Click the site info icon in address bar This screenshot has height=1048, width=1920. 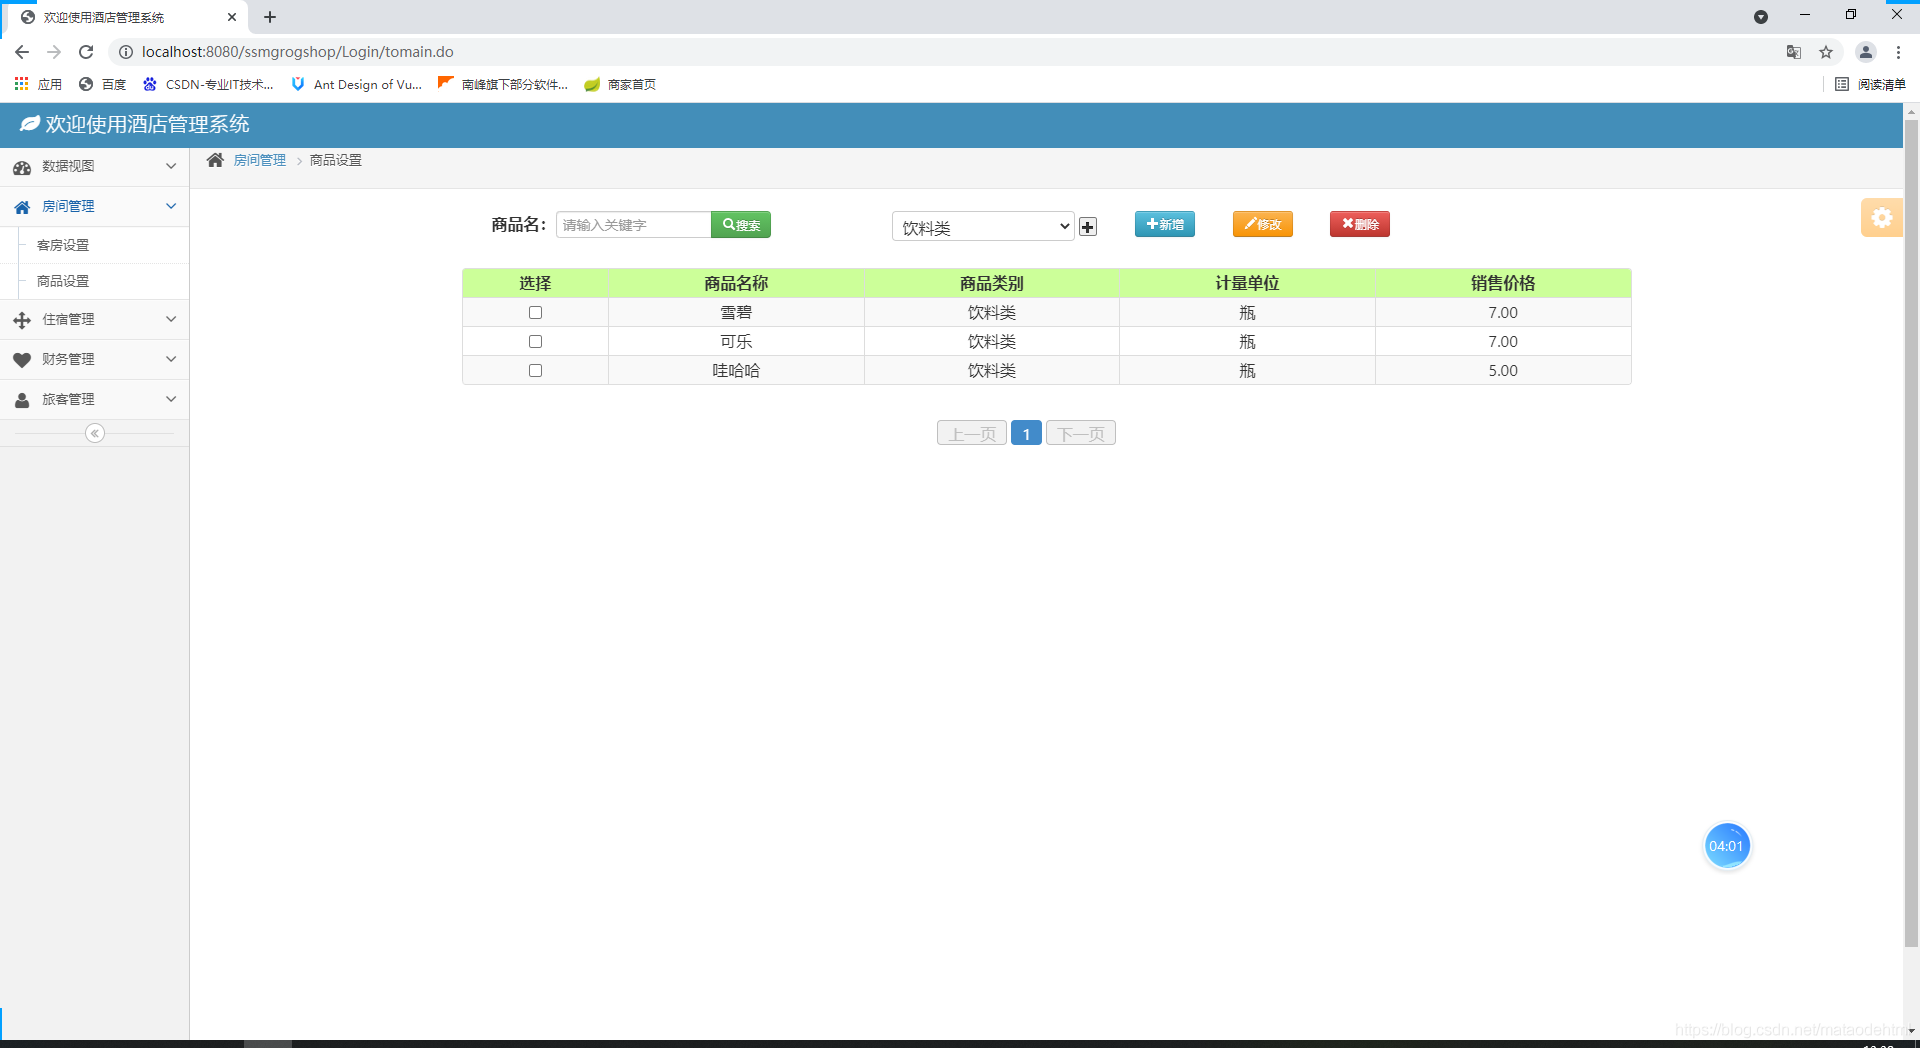126,52
